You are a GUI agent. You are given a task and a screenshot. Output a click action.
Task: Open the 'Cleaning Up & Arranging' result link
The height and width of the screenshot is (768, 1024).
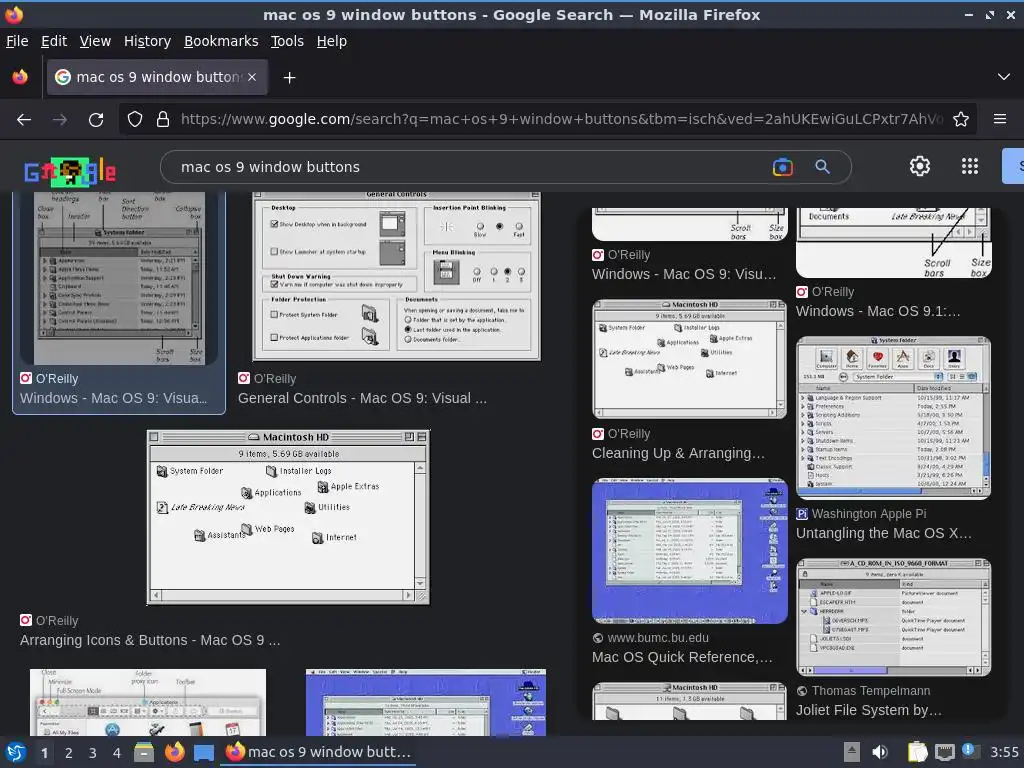[x=678, y=453]
